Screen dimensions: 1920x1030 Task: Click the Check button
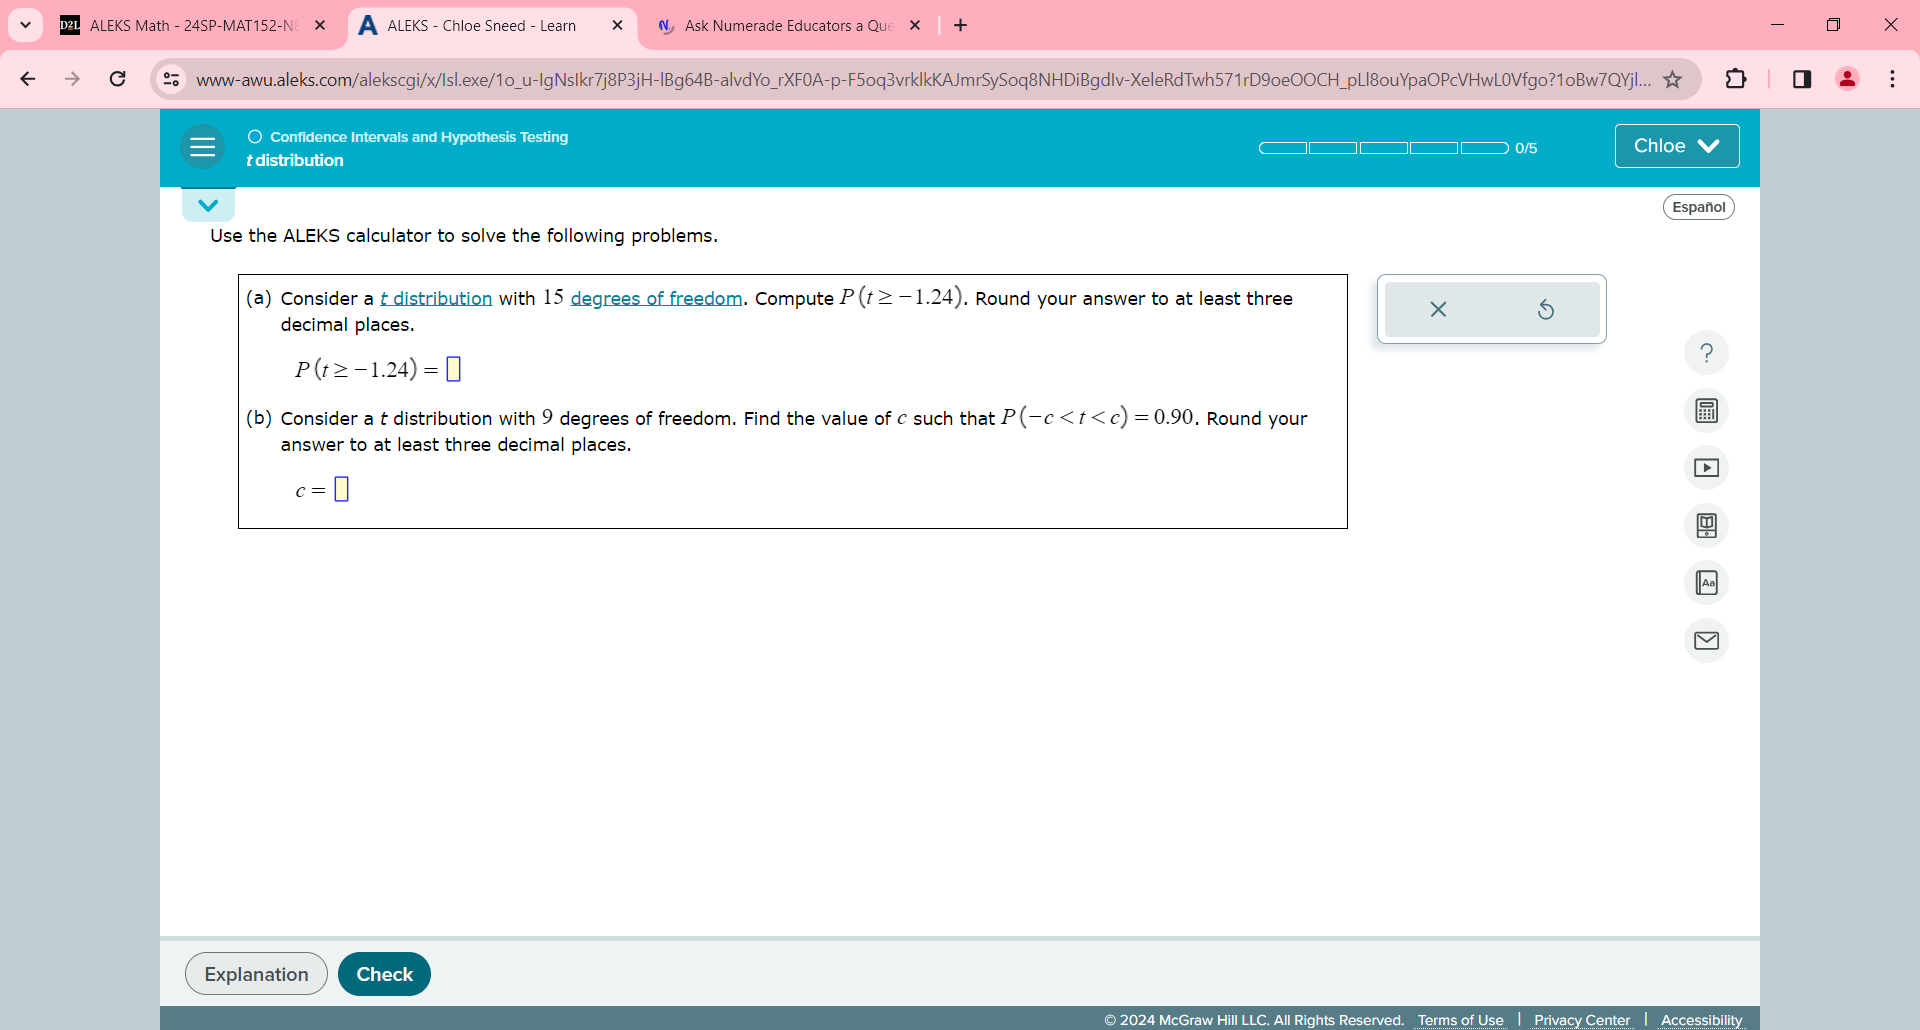(x=384, y=974)
